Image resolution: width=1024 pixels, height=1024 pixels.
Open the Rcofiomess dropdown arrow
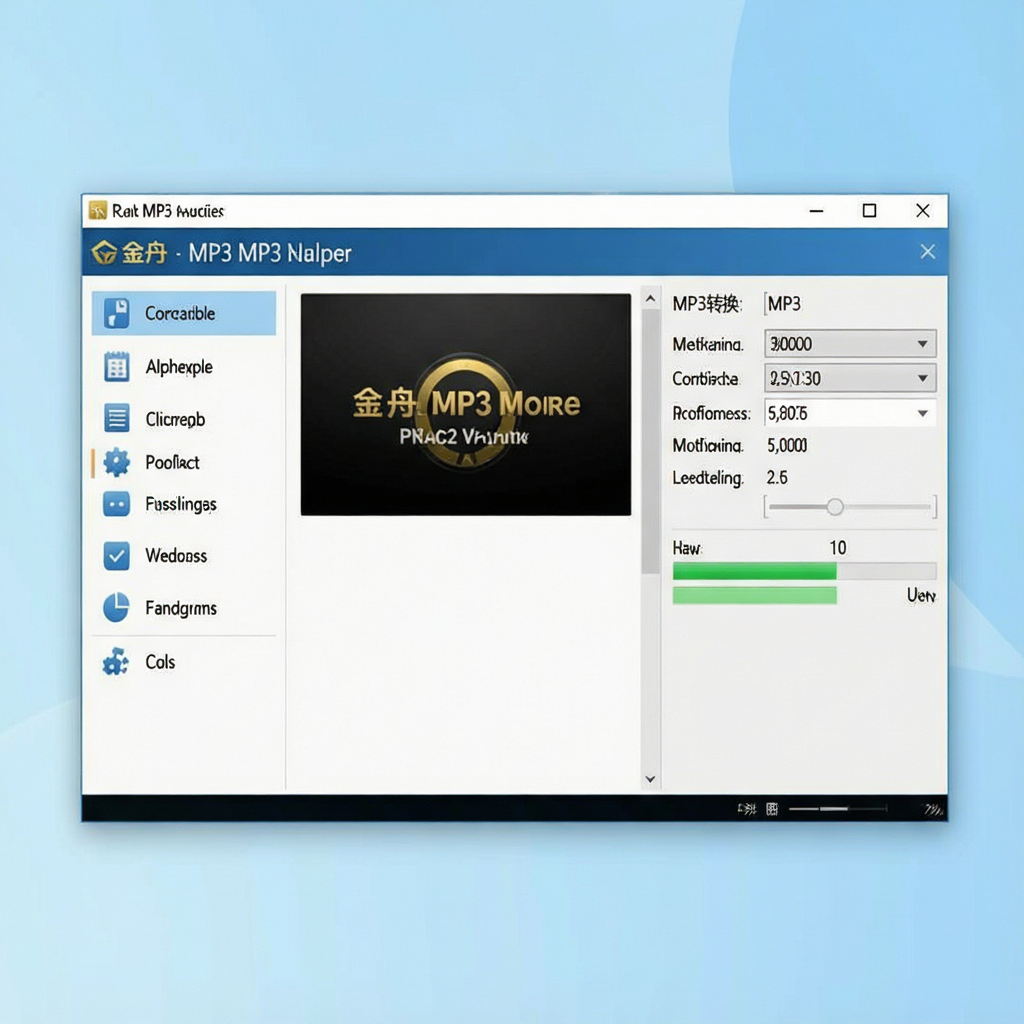click(923, 413)
